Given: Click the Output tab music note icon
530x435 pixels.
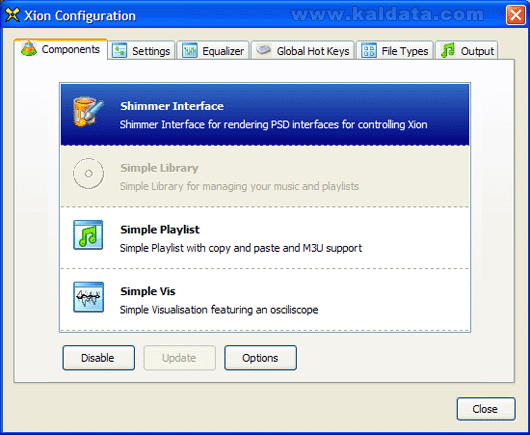Looking at the screenshot, I should [x=448, y=50].
